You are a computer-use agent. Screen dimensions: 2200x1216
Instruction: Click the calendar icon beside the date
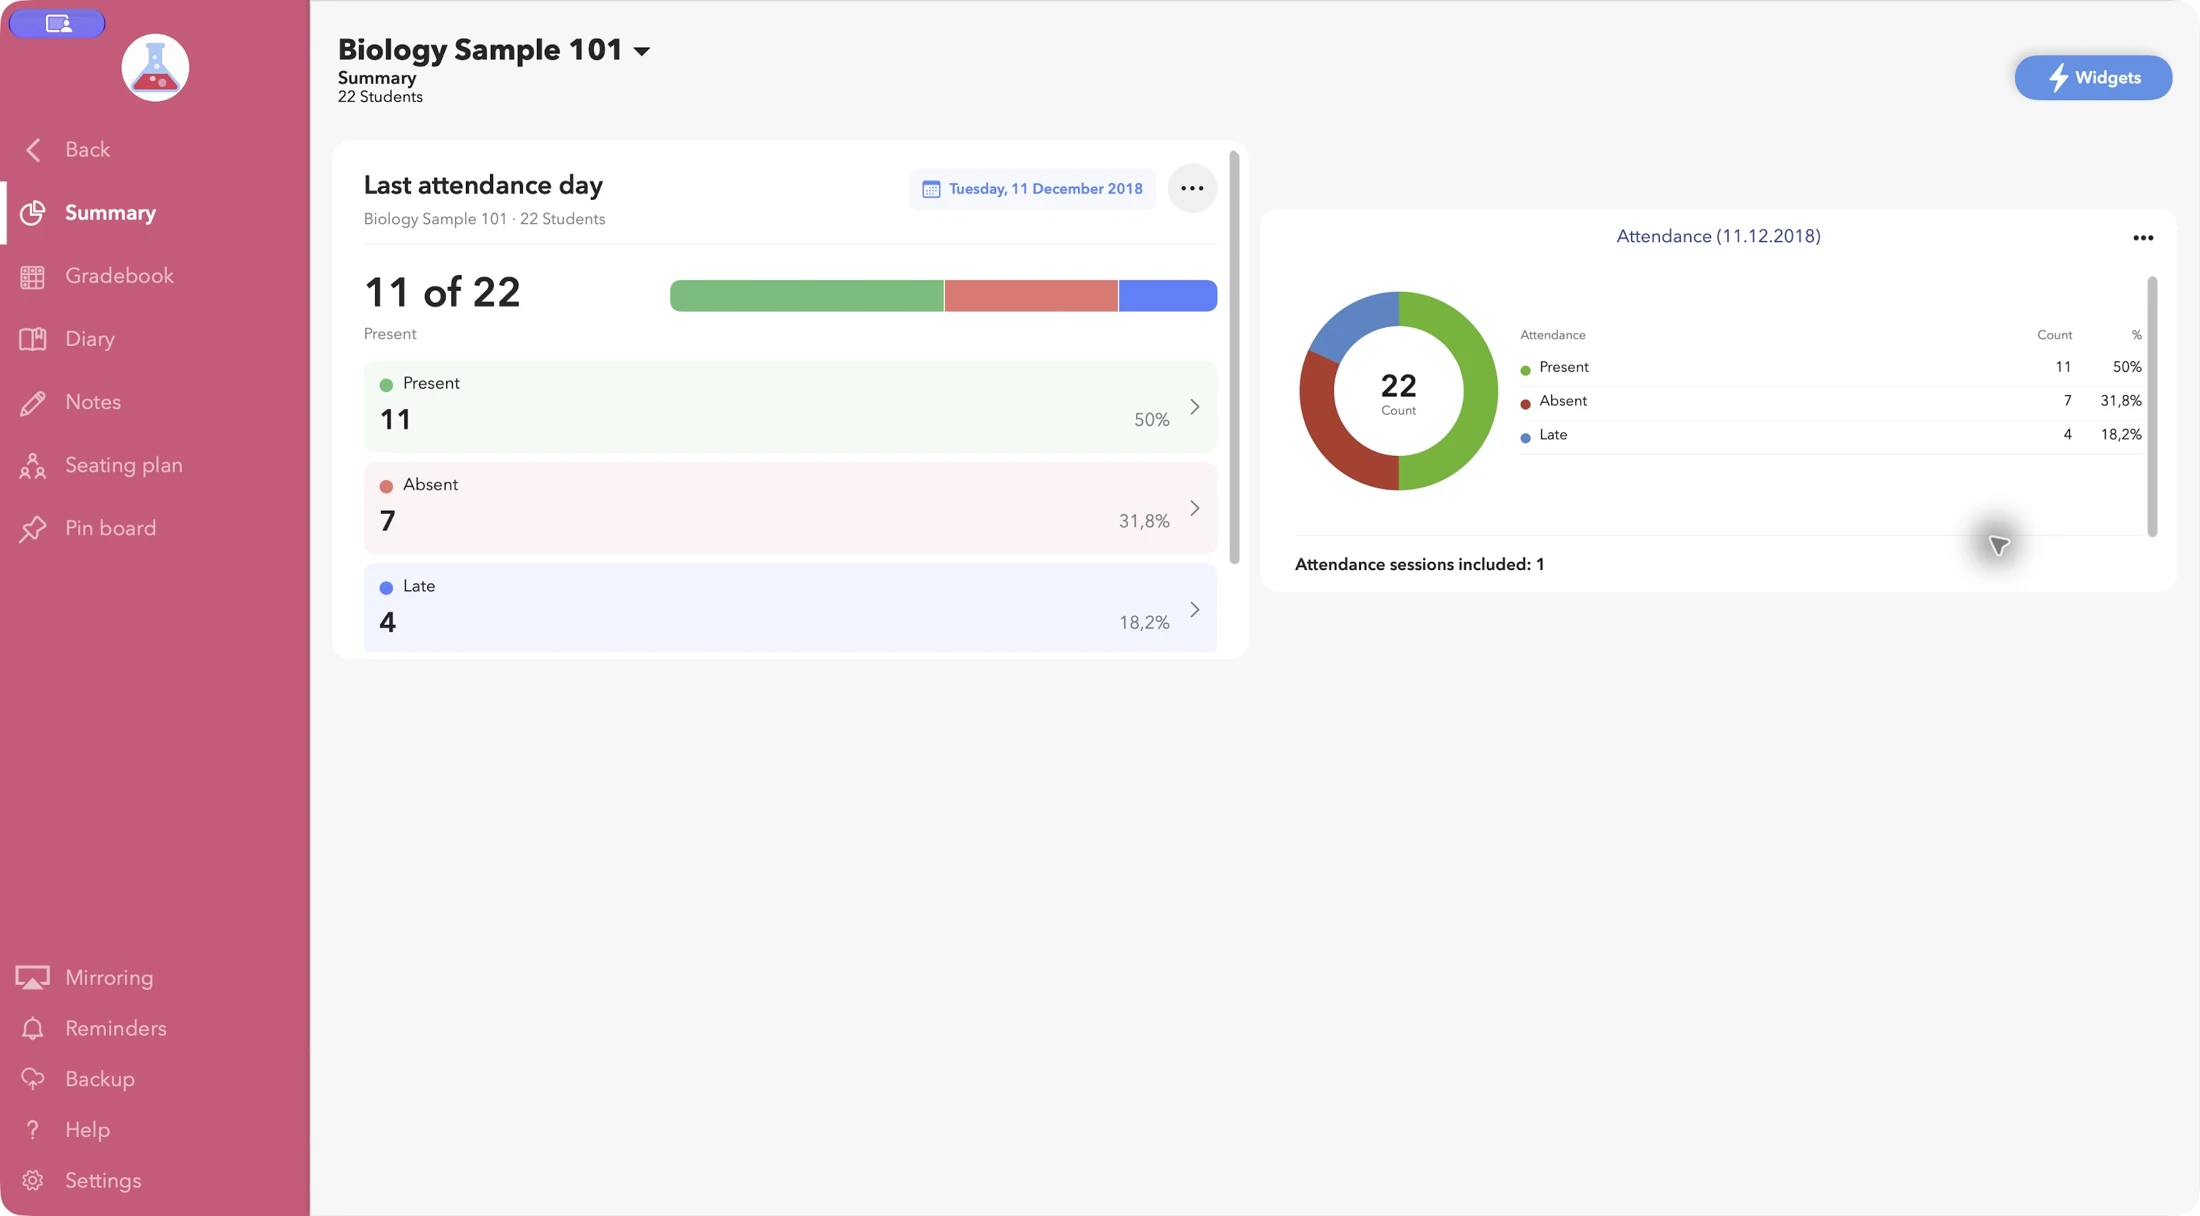(x=931, y=189)
